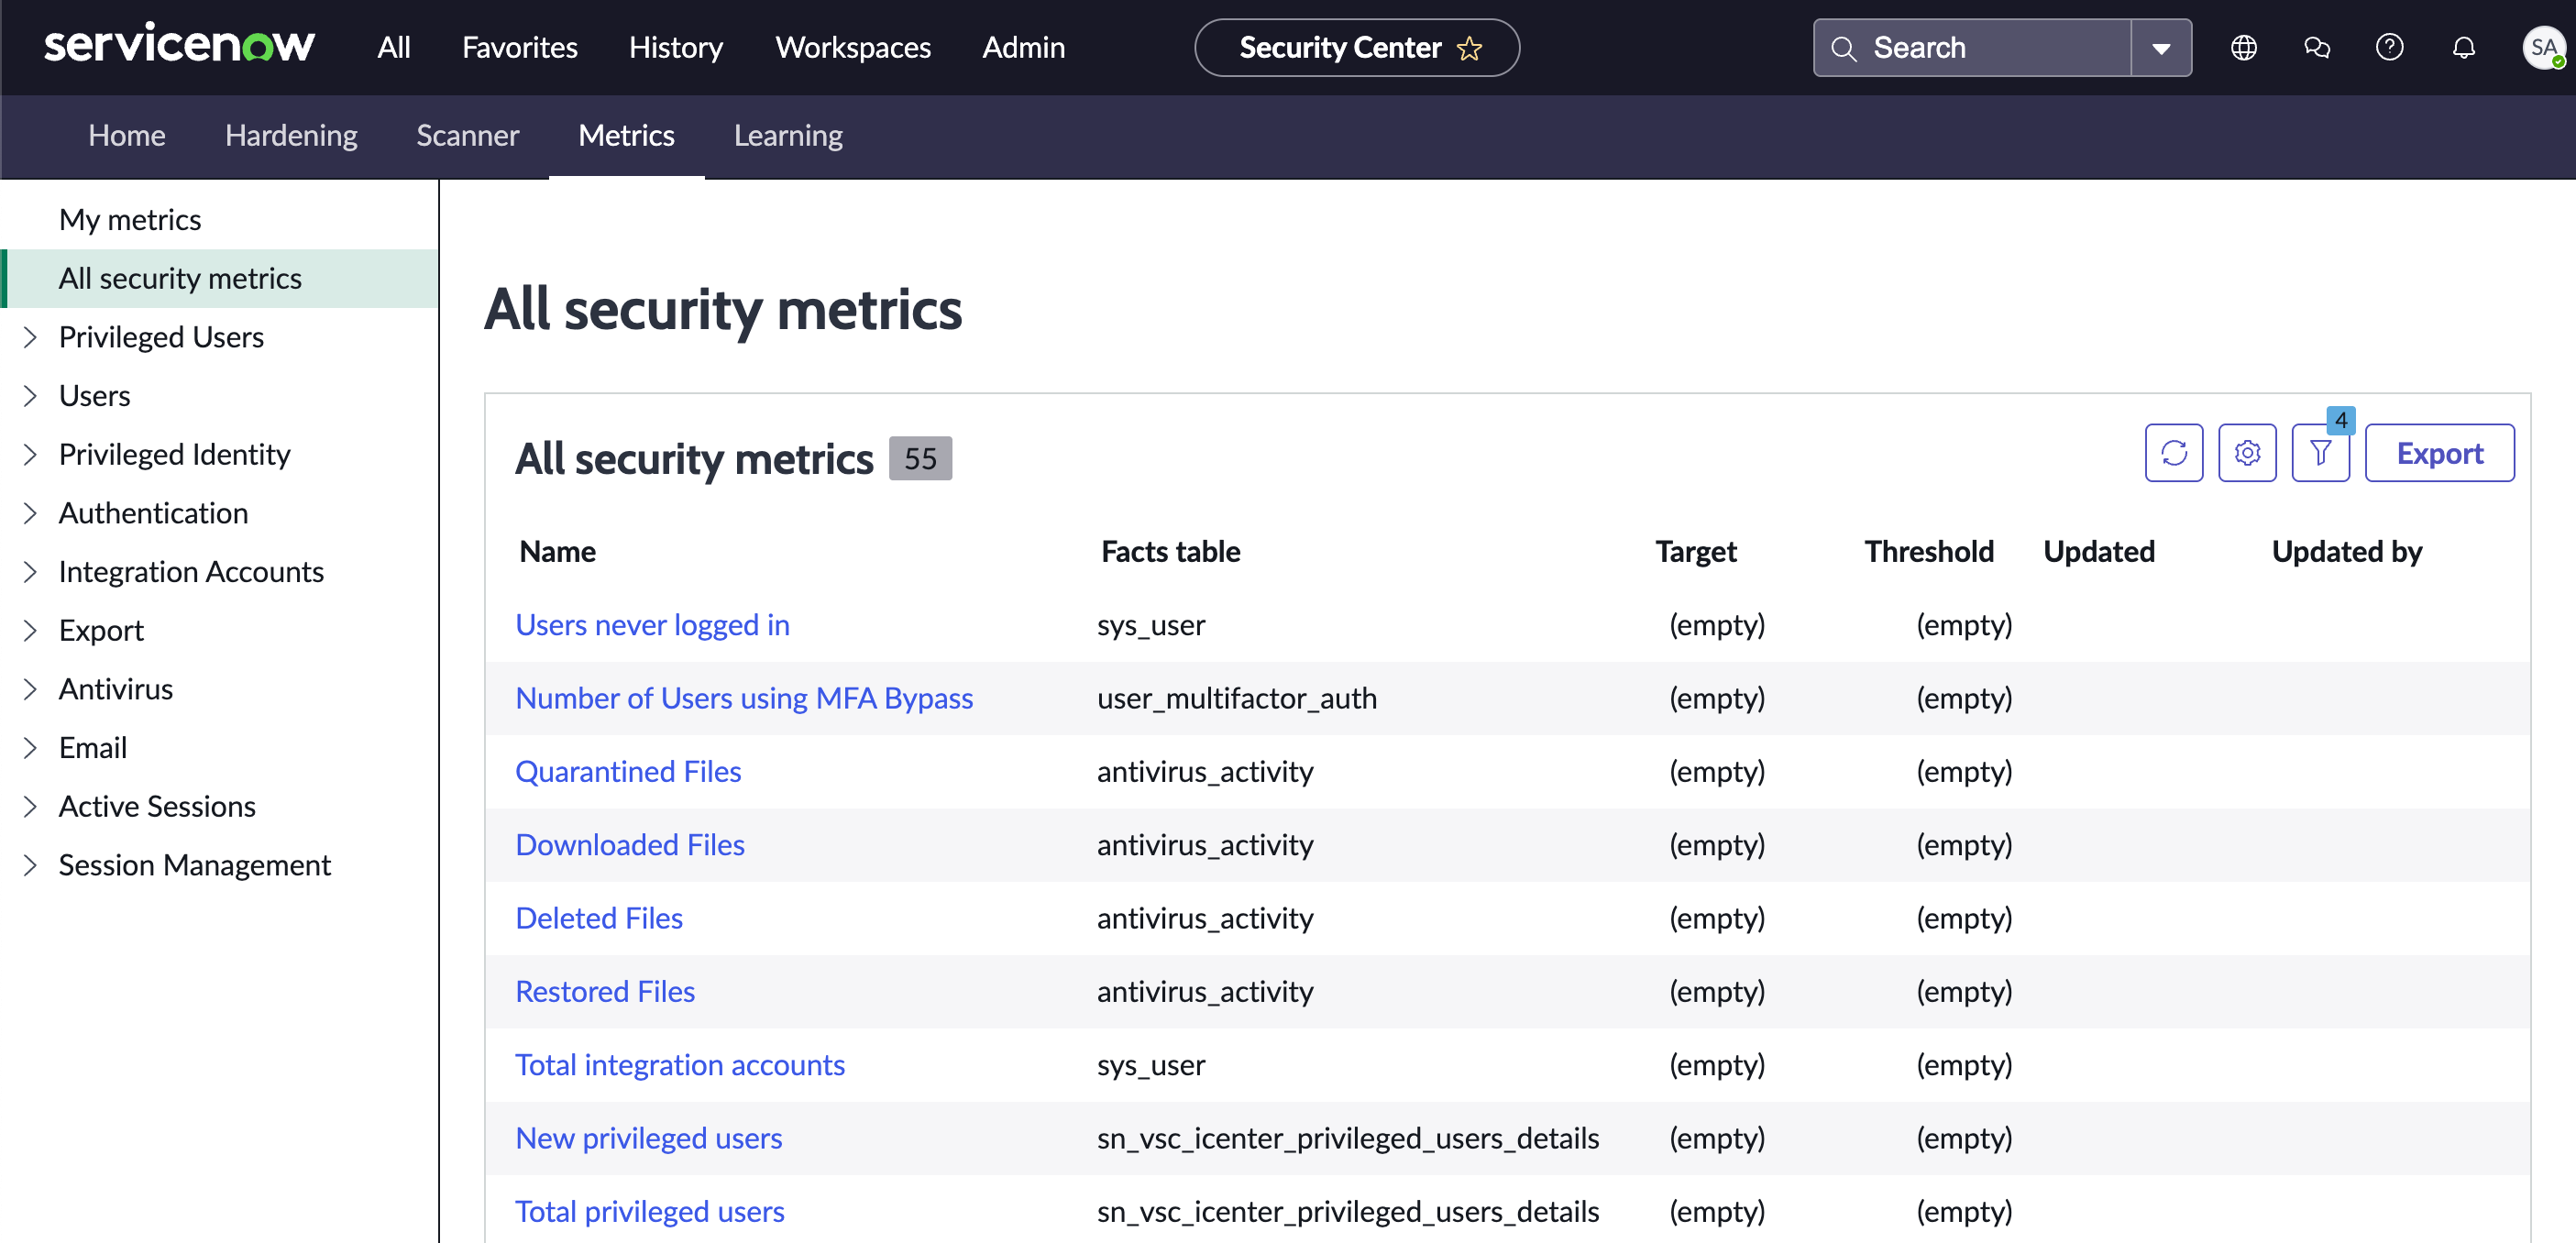Sort by the Facts table column header
This screenshot has width=2576, height=1243.
tap(1170, 552)
